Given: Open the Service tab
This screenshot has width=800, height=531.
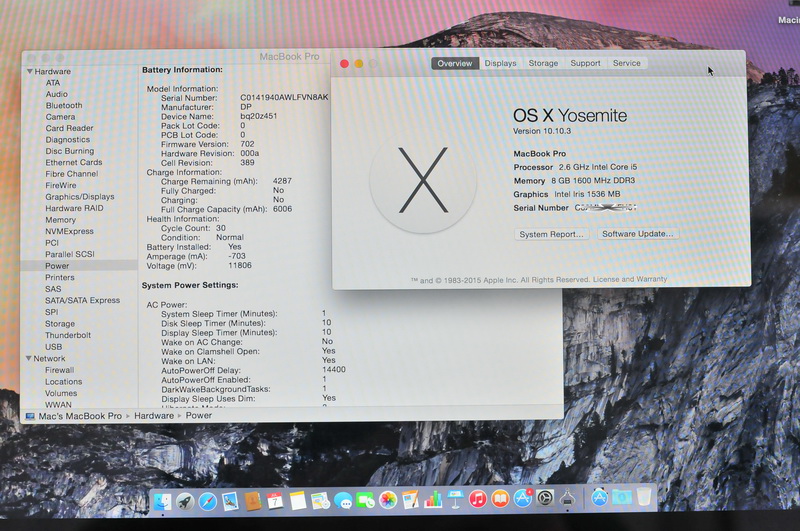Looking at the screenshot, I should pos(627,63).
